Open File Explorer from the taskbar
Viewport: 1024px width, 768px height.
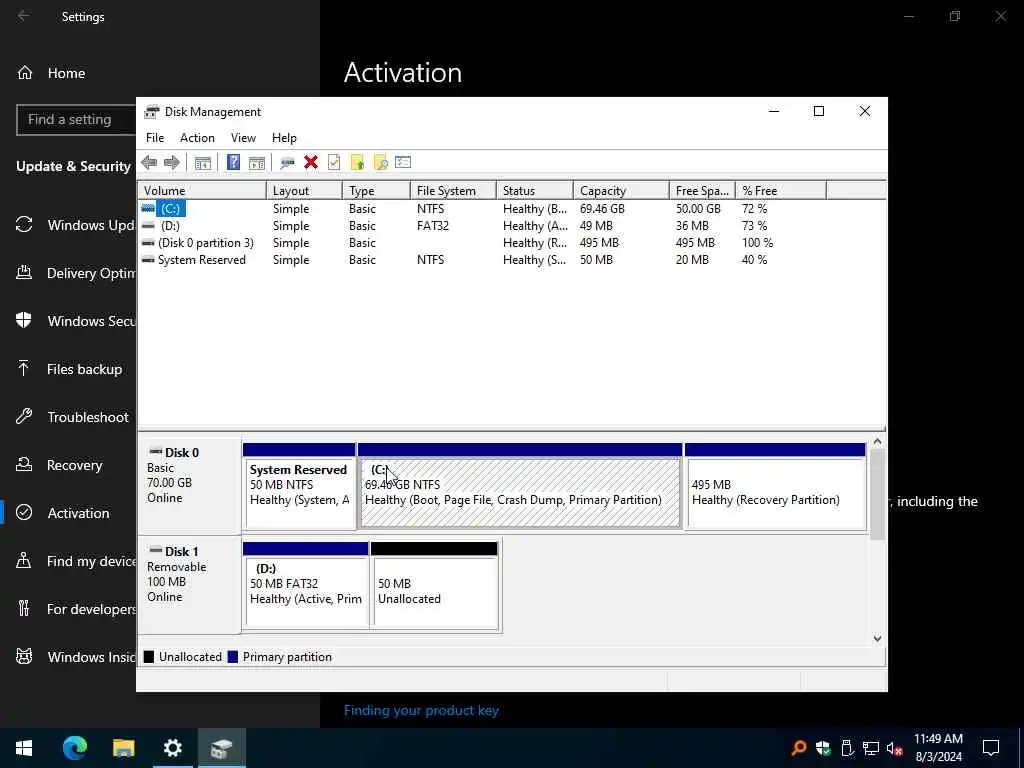coord(123,748)
